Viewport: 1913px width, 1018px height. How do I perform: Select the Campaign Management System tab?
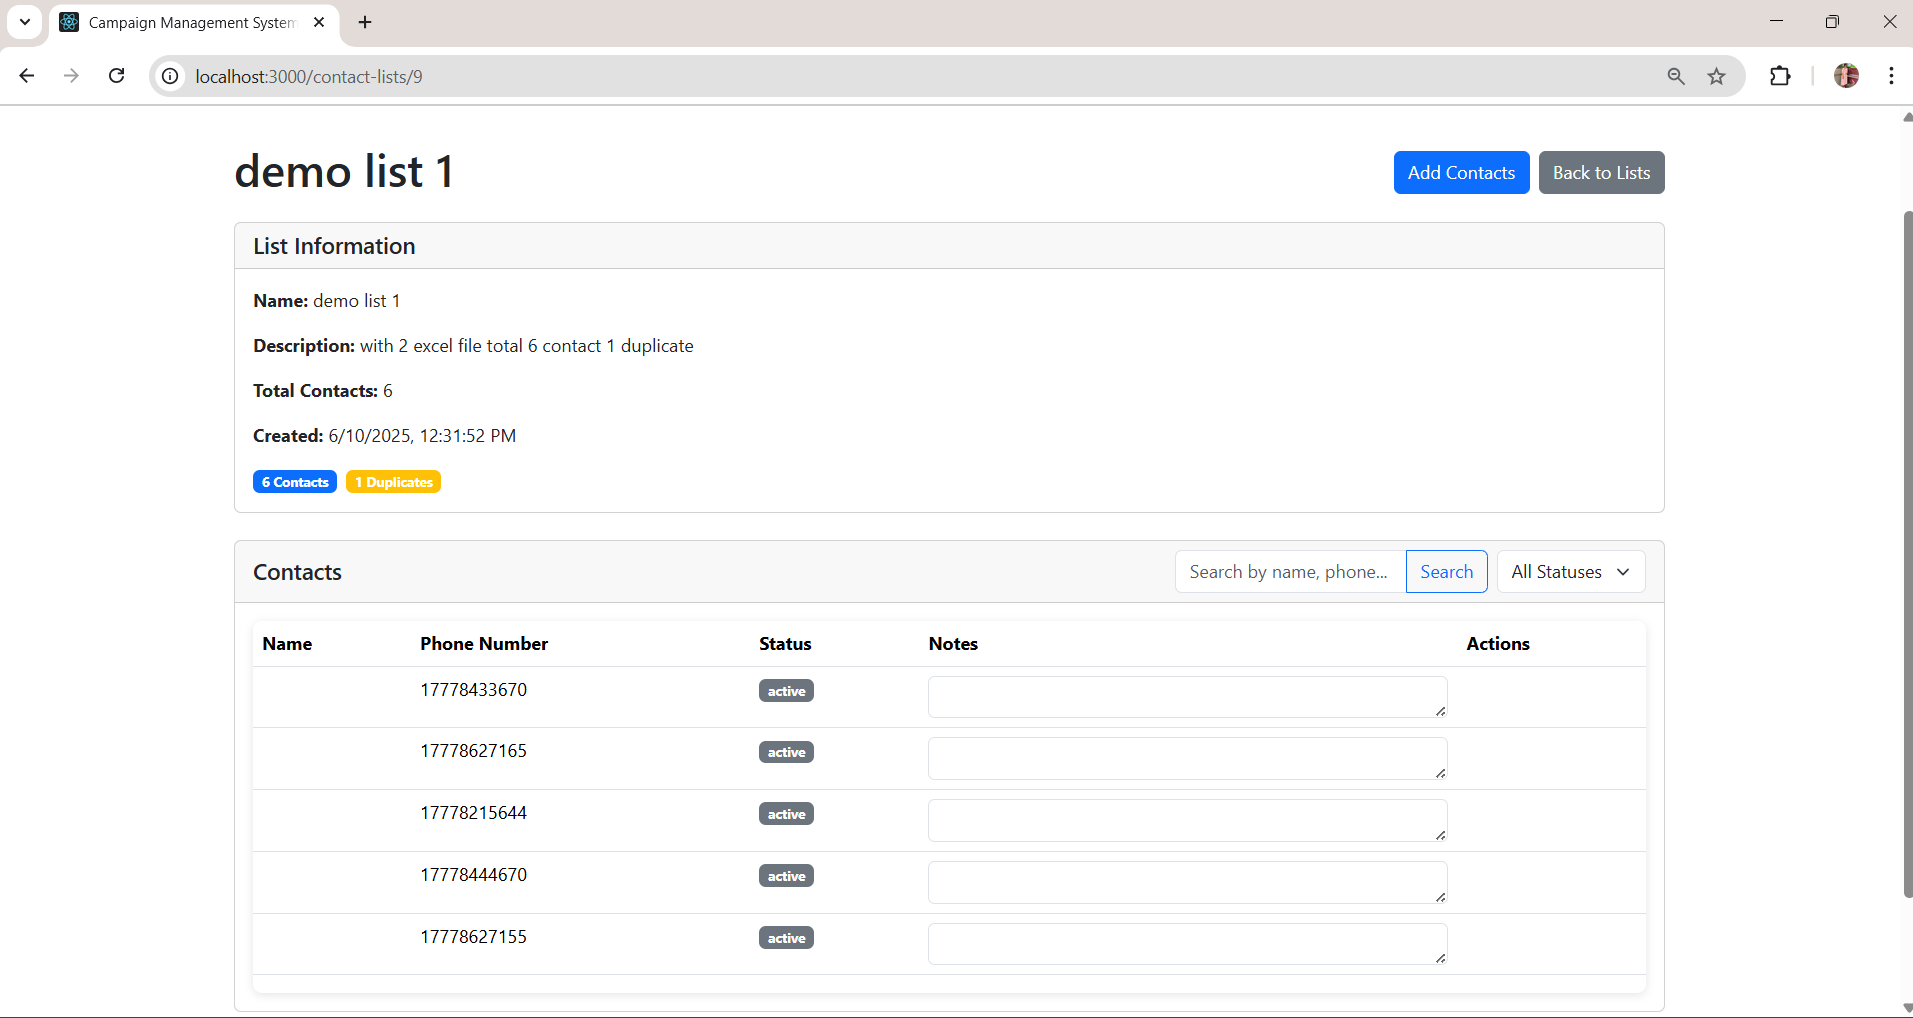coord(190,22)
